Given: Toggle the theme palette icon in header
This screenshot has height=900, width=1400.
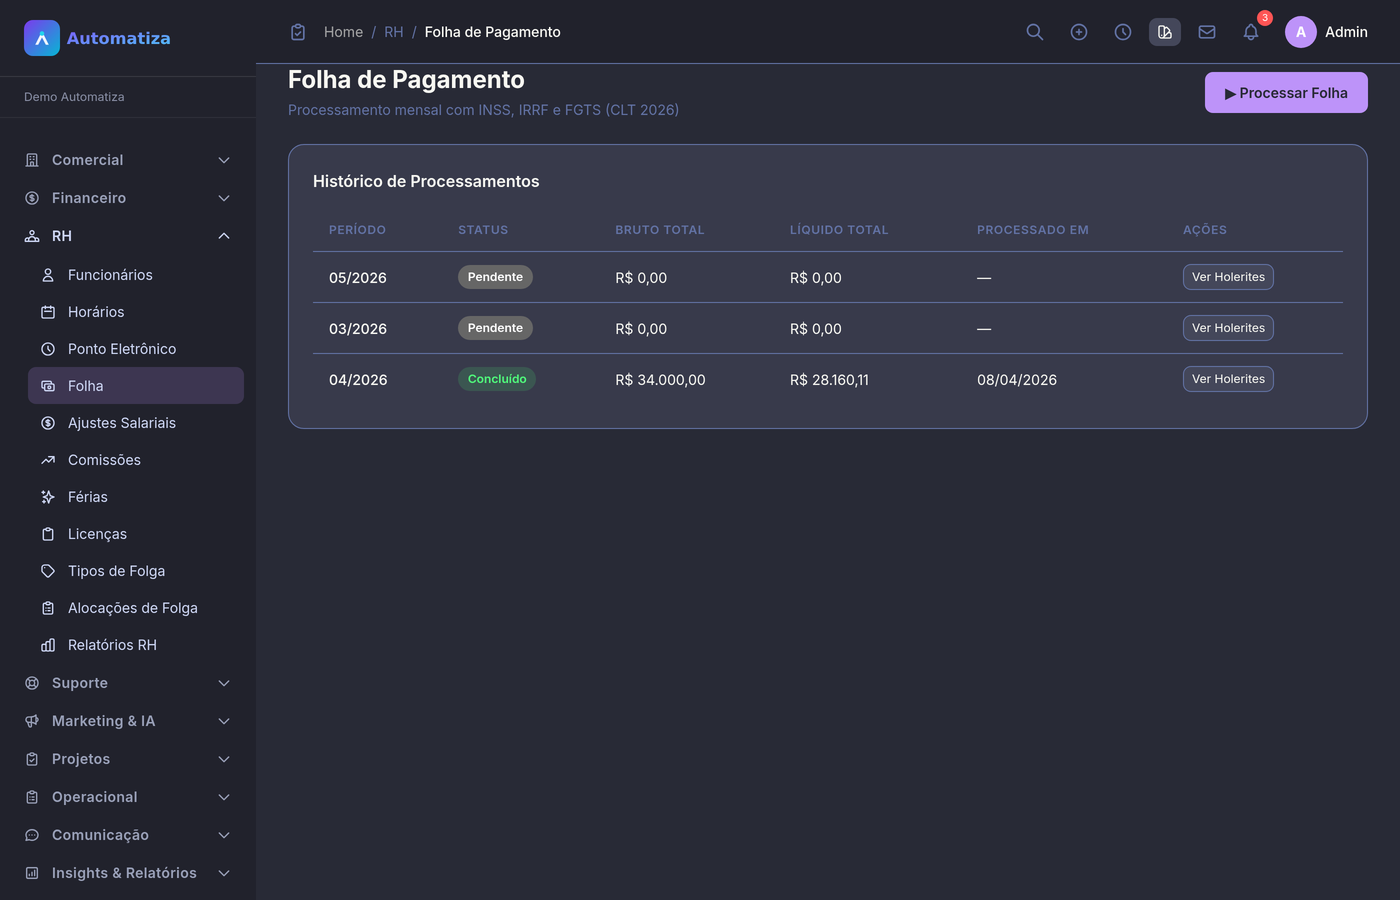Looking at the screenshot, I should pyautogui.click(x=1165, y=32).
